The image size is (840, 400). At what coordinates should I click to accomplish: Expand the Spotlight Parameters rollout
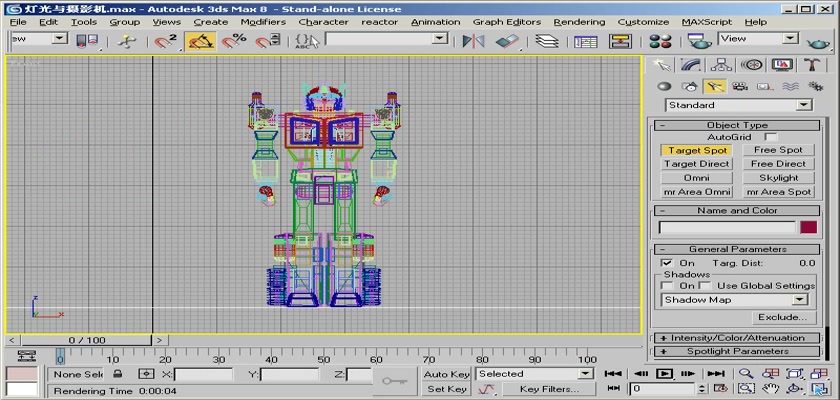point(737,352)
